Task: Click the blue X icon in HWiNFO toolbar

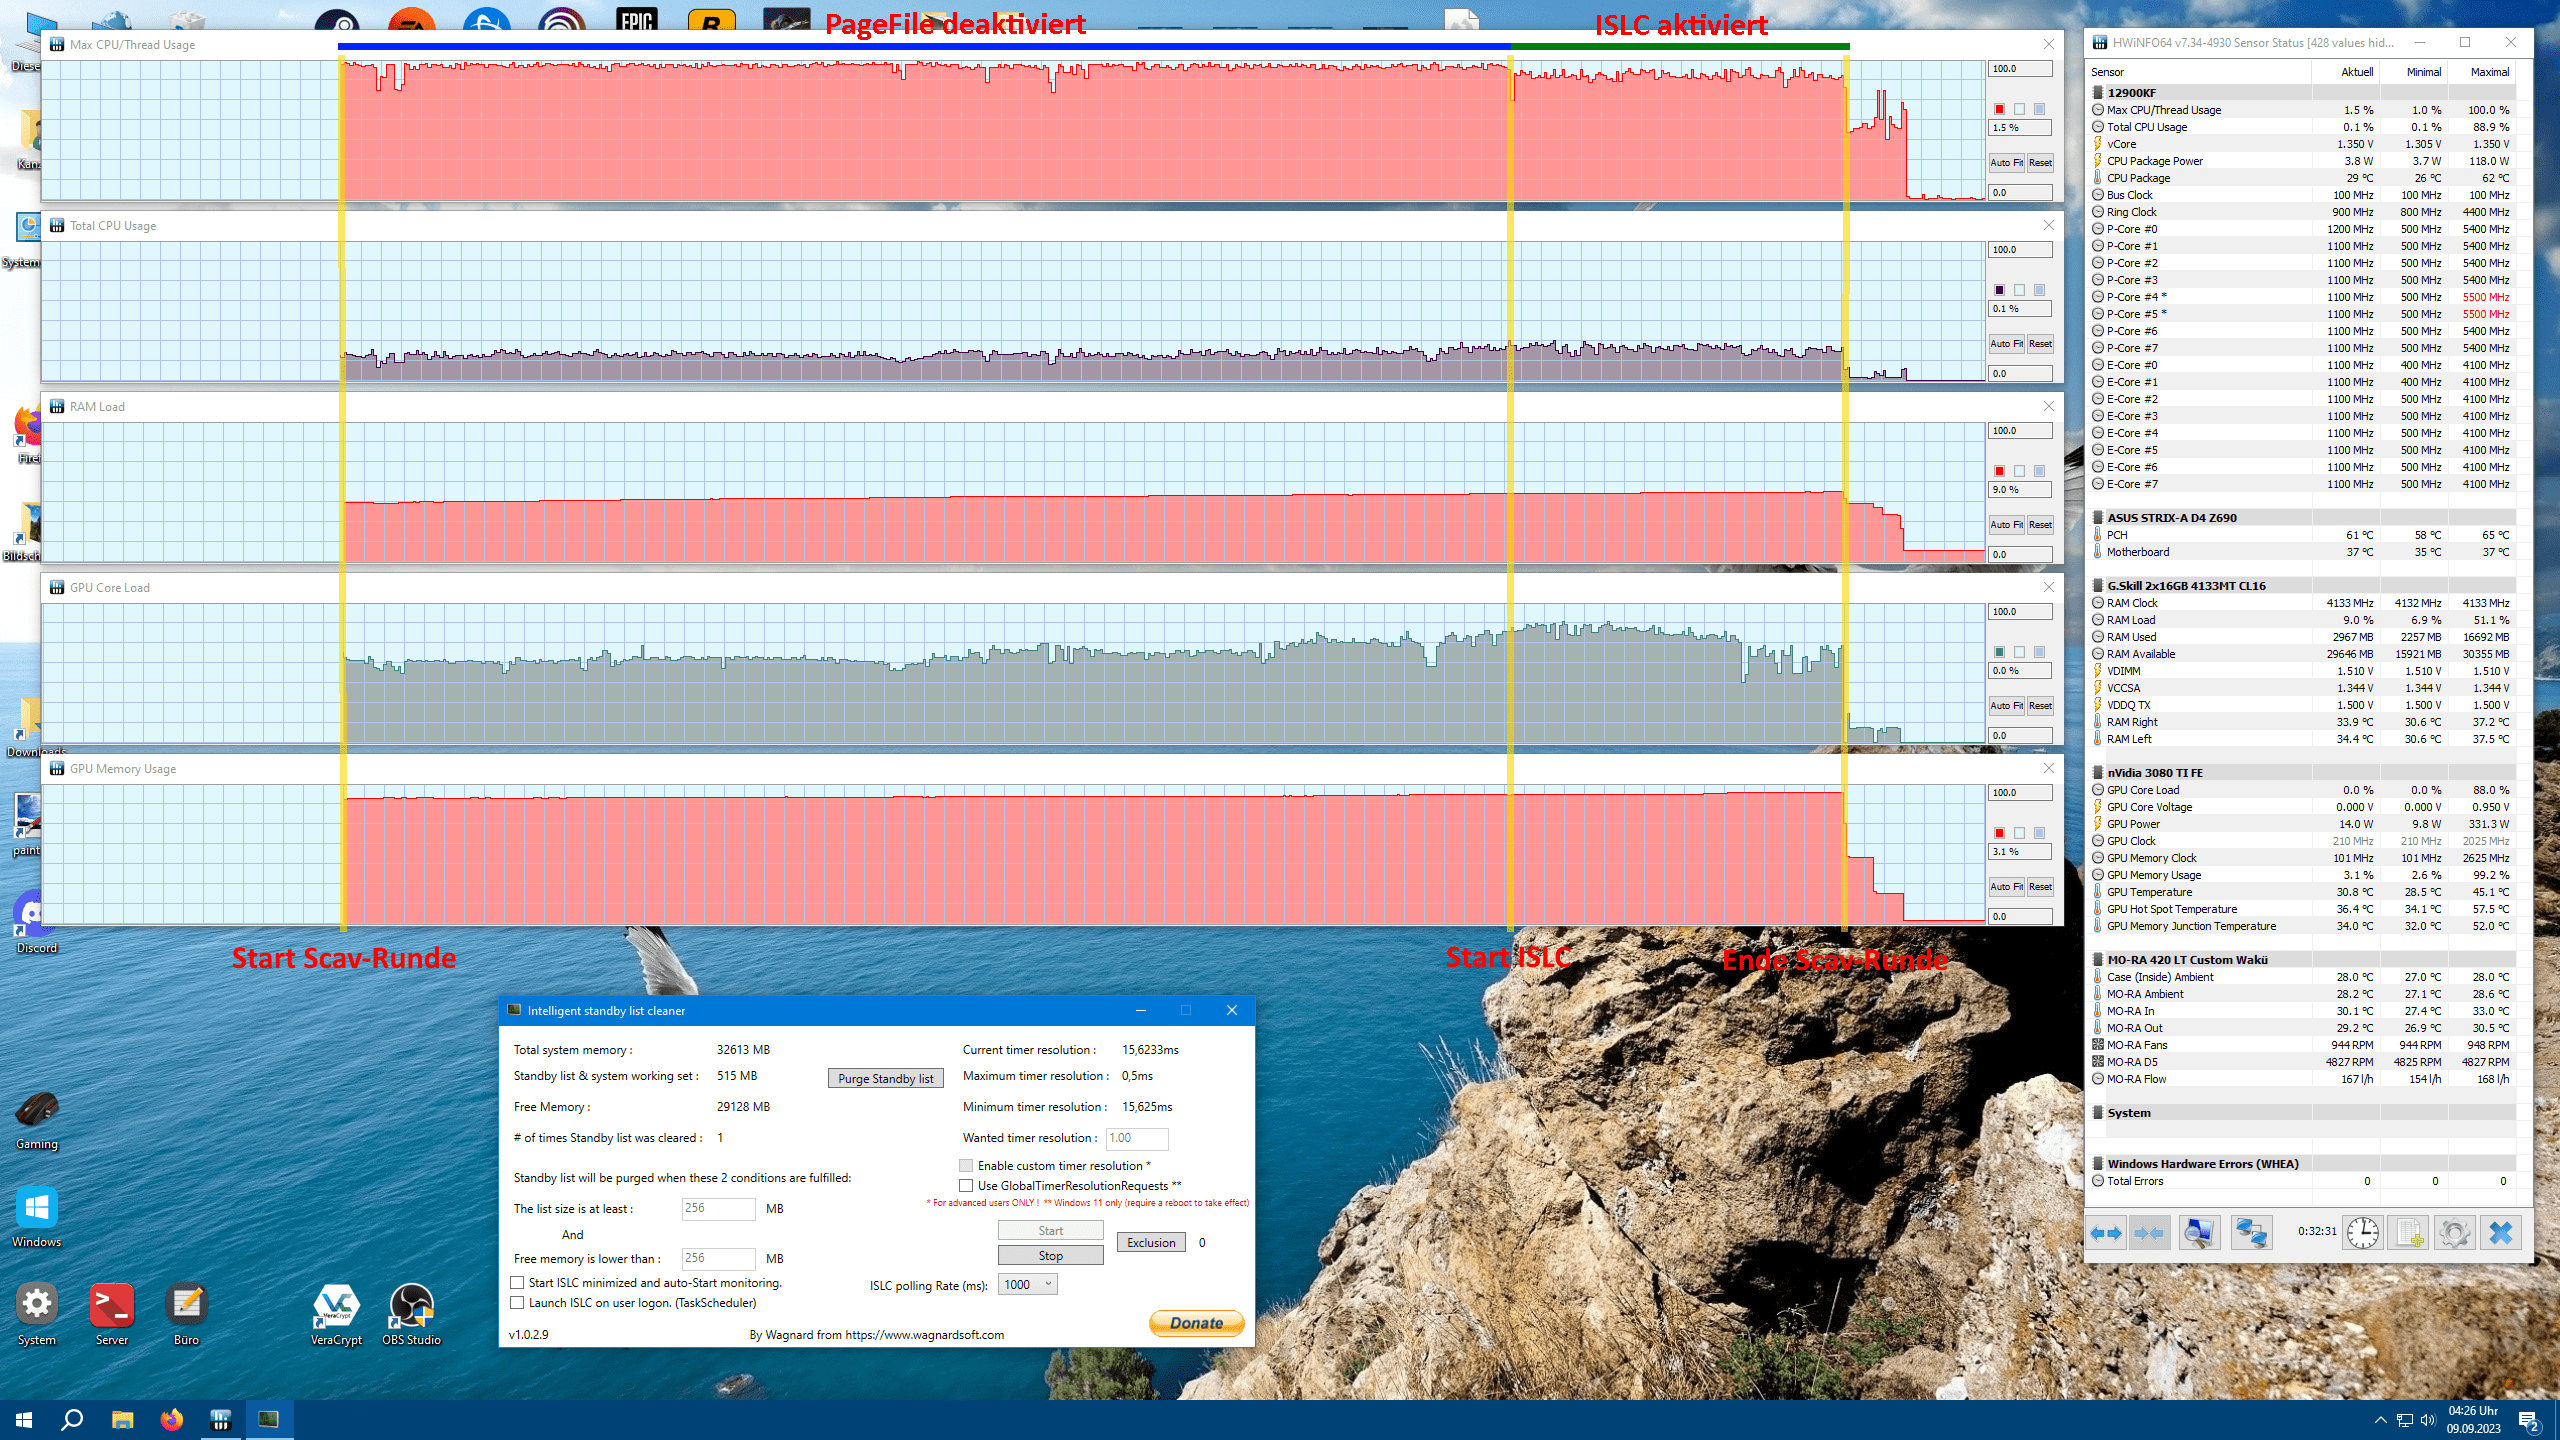Action: 2500,1233
